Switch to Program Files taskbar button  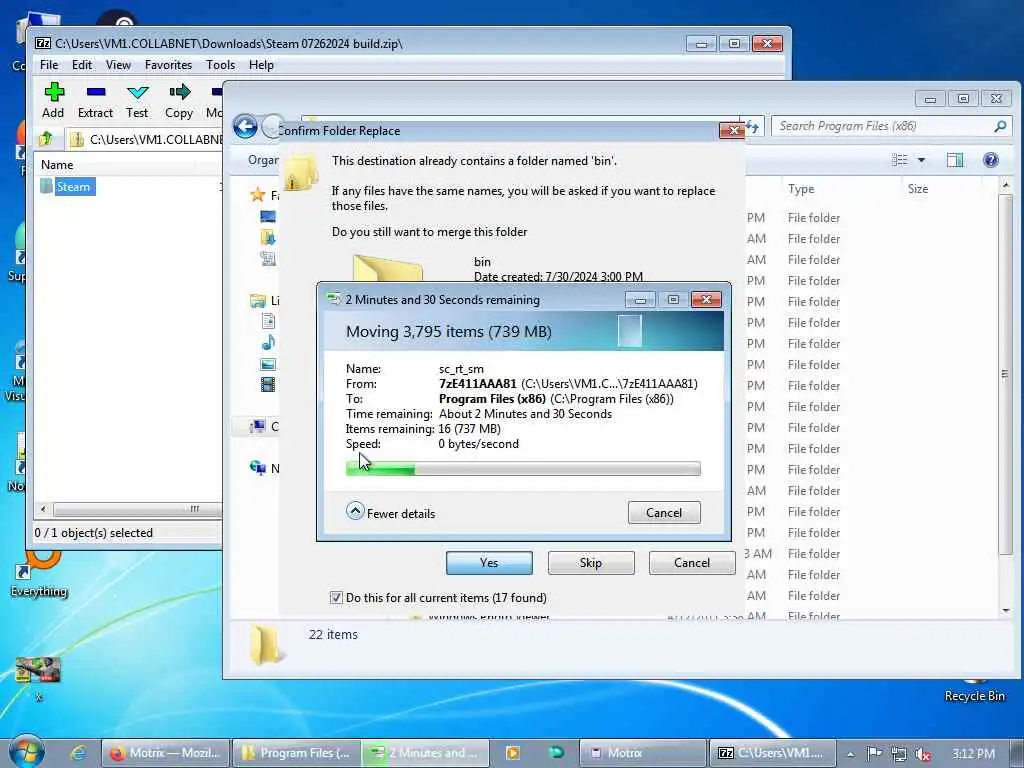pos(296,753)
